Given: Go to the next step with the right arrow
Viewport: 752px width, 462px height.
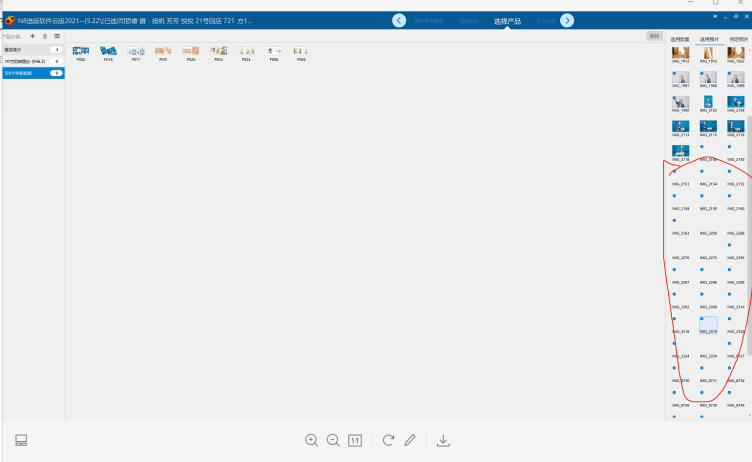Looking at the screenshot, I should click(x=567, y=21).
